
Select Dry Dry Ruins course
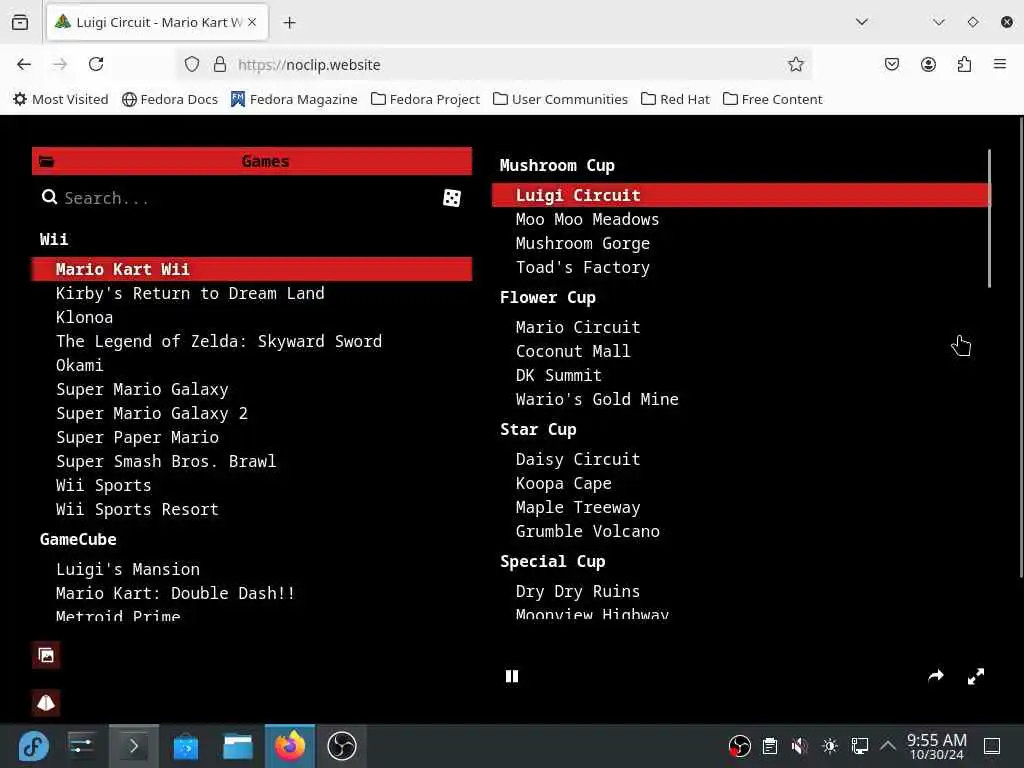click(741, 592)
